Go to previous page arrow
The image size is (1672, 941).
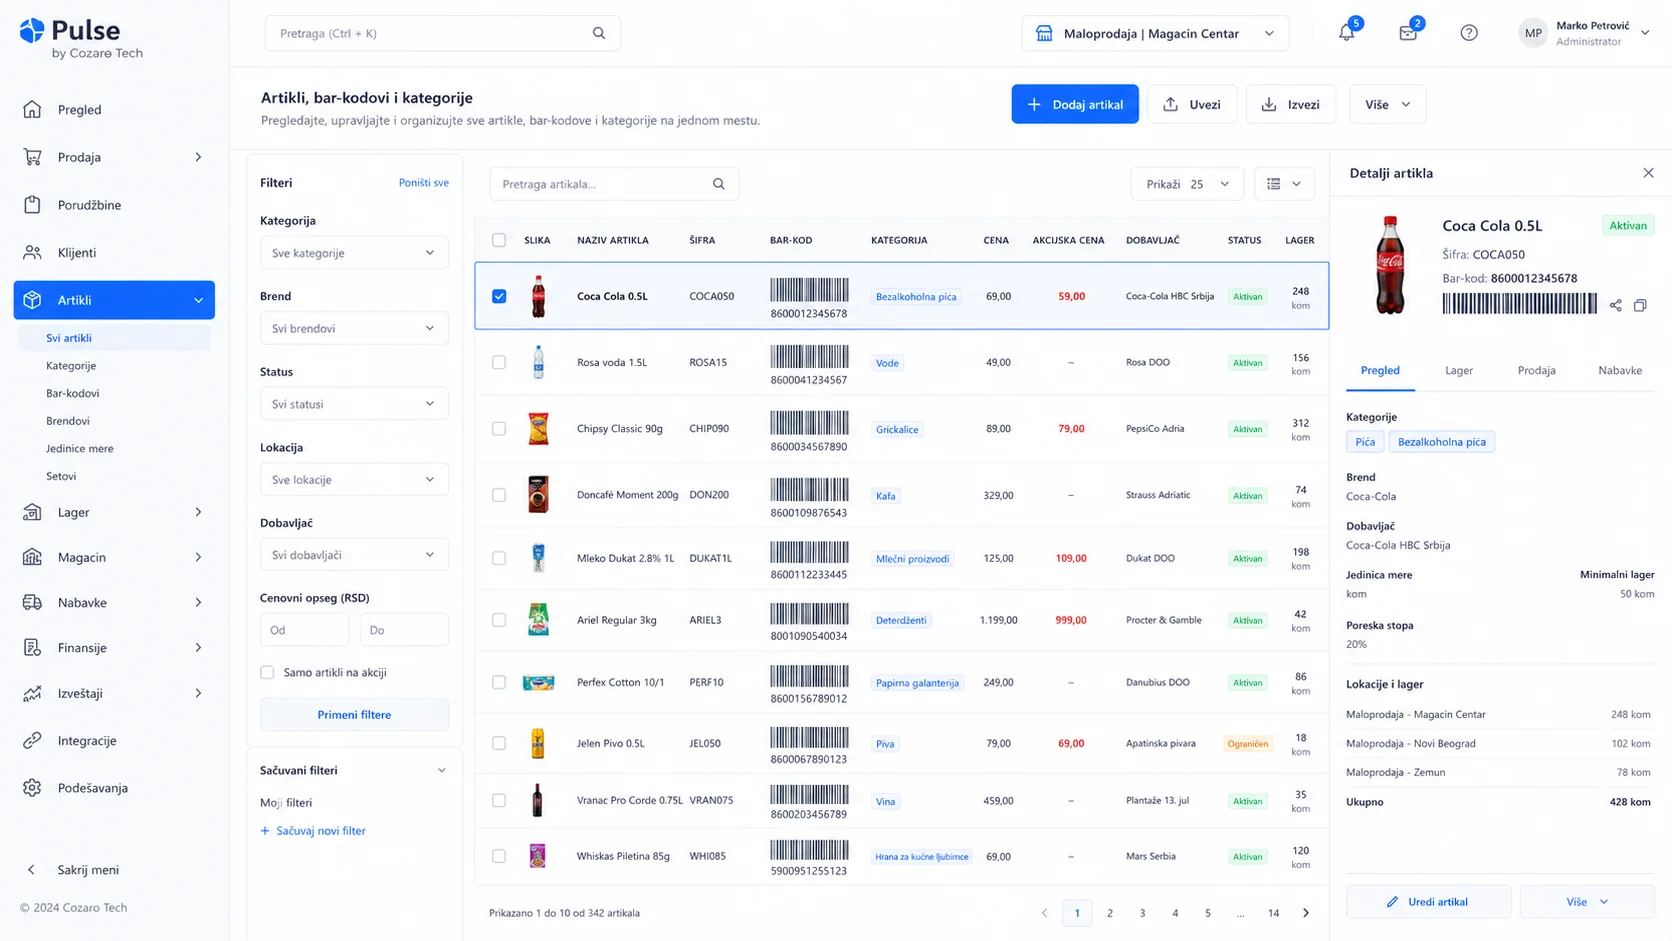pos(1044,913)
